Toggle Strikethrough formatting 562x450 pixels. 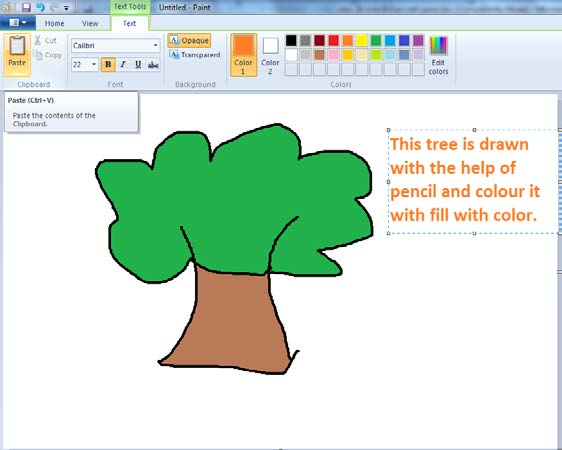[153, 64]
